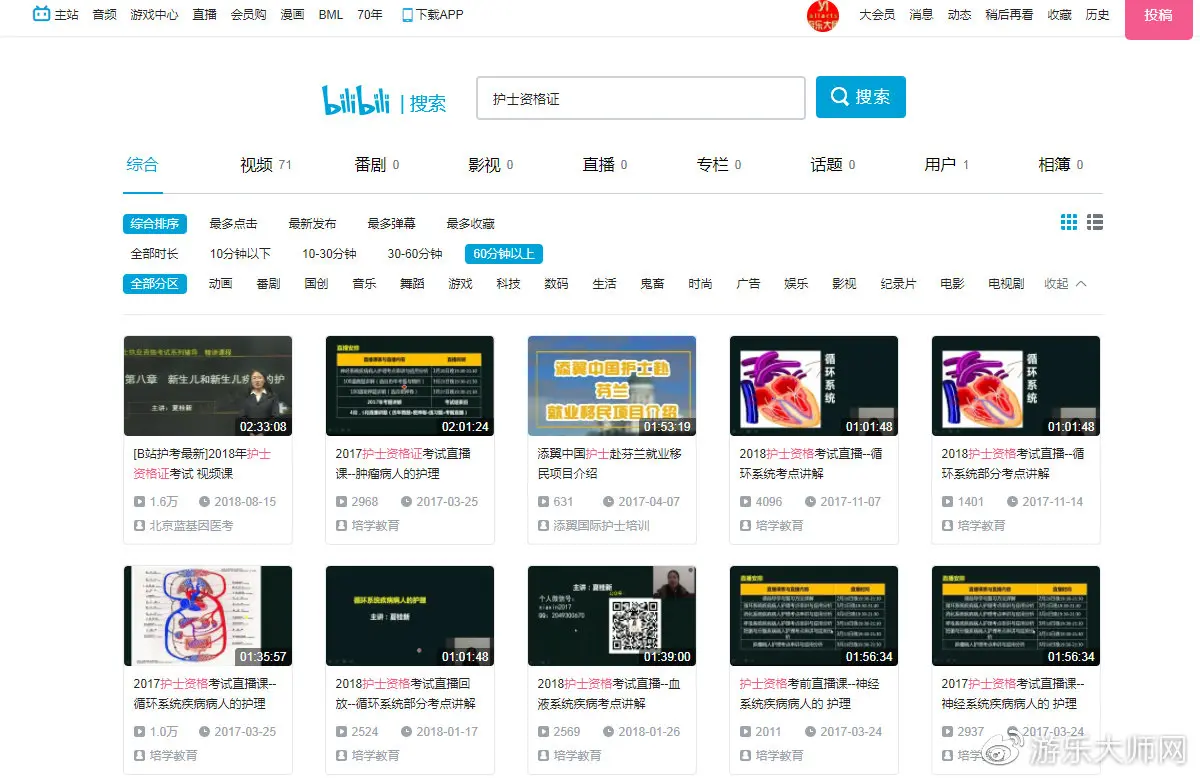Sort results by 最多点击
Viewport: 1200px width, 778px height.
pos(233,224)
